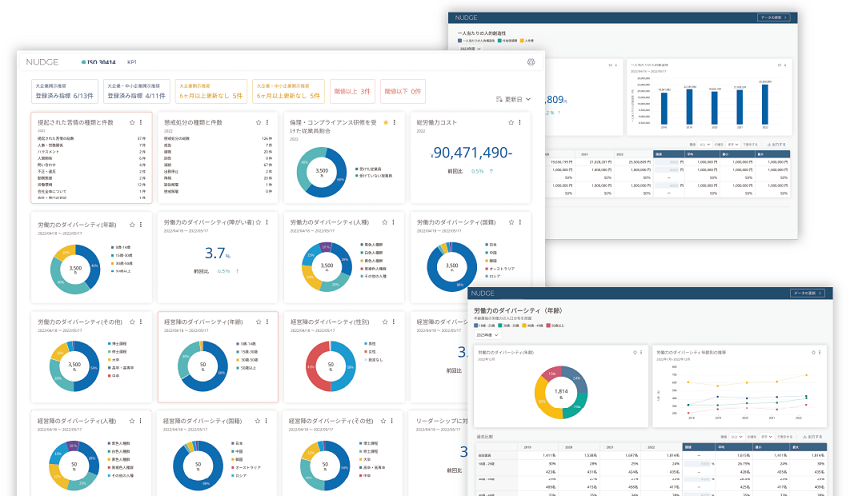
Task: Click star icon on 労働力のダイバーシティ(国籍) card
Action: pos(511,222)
